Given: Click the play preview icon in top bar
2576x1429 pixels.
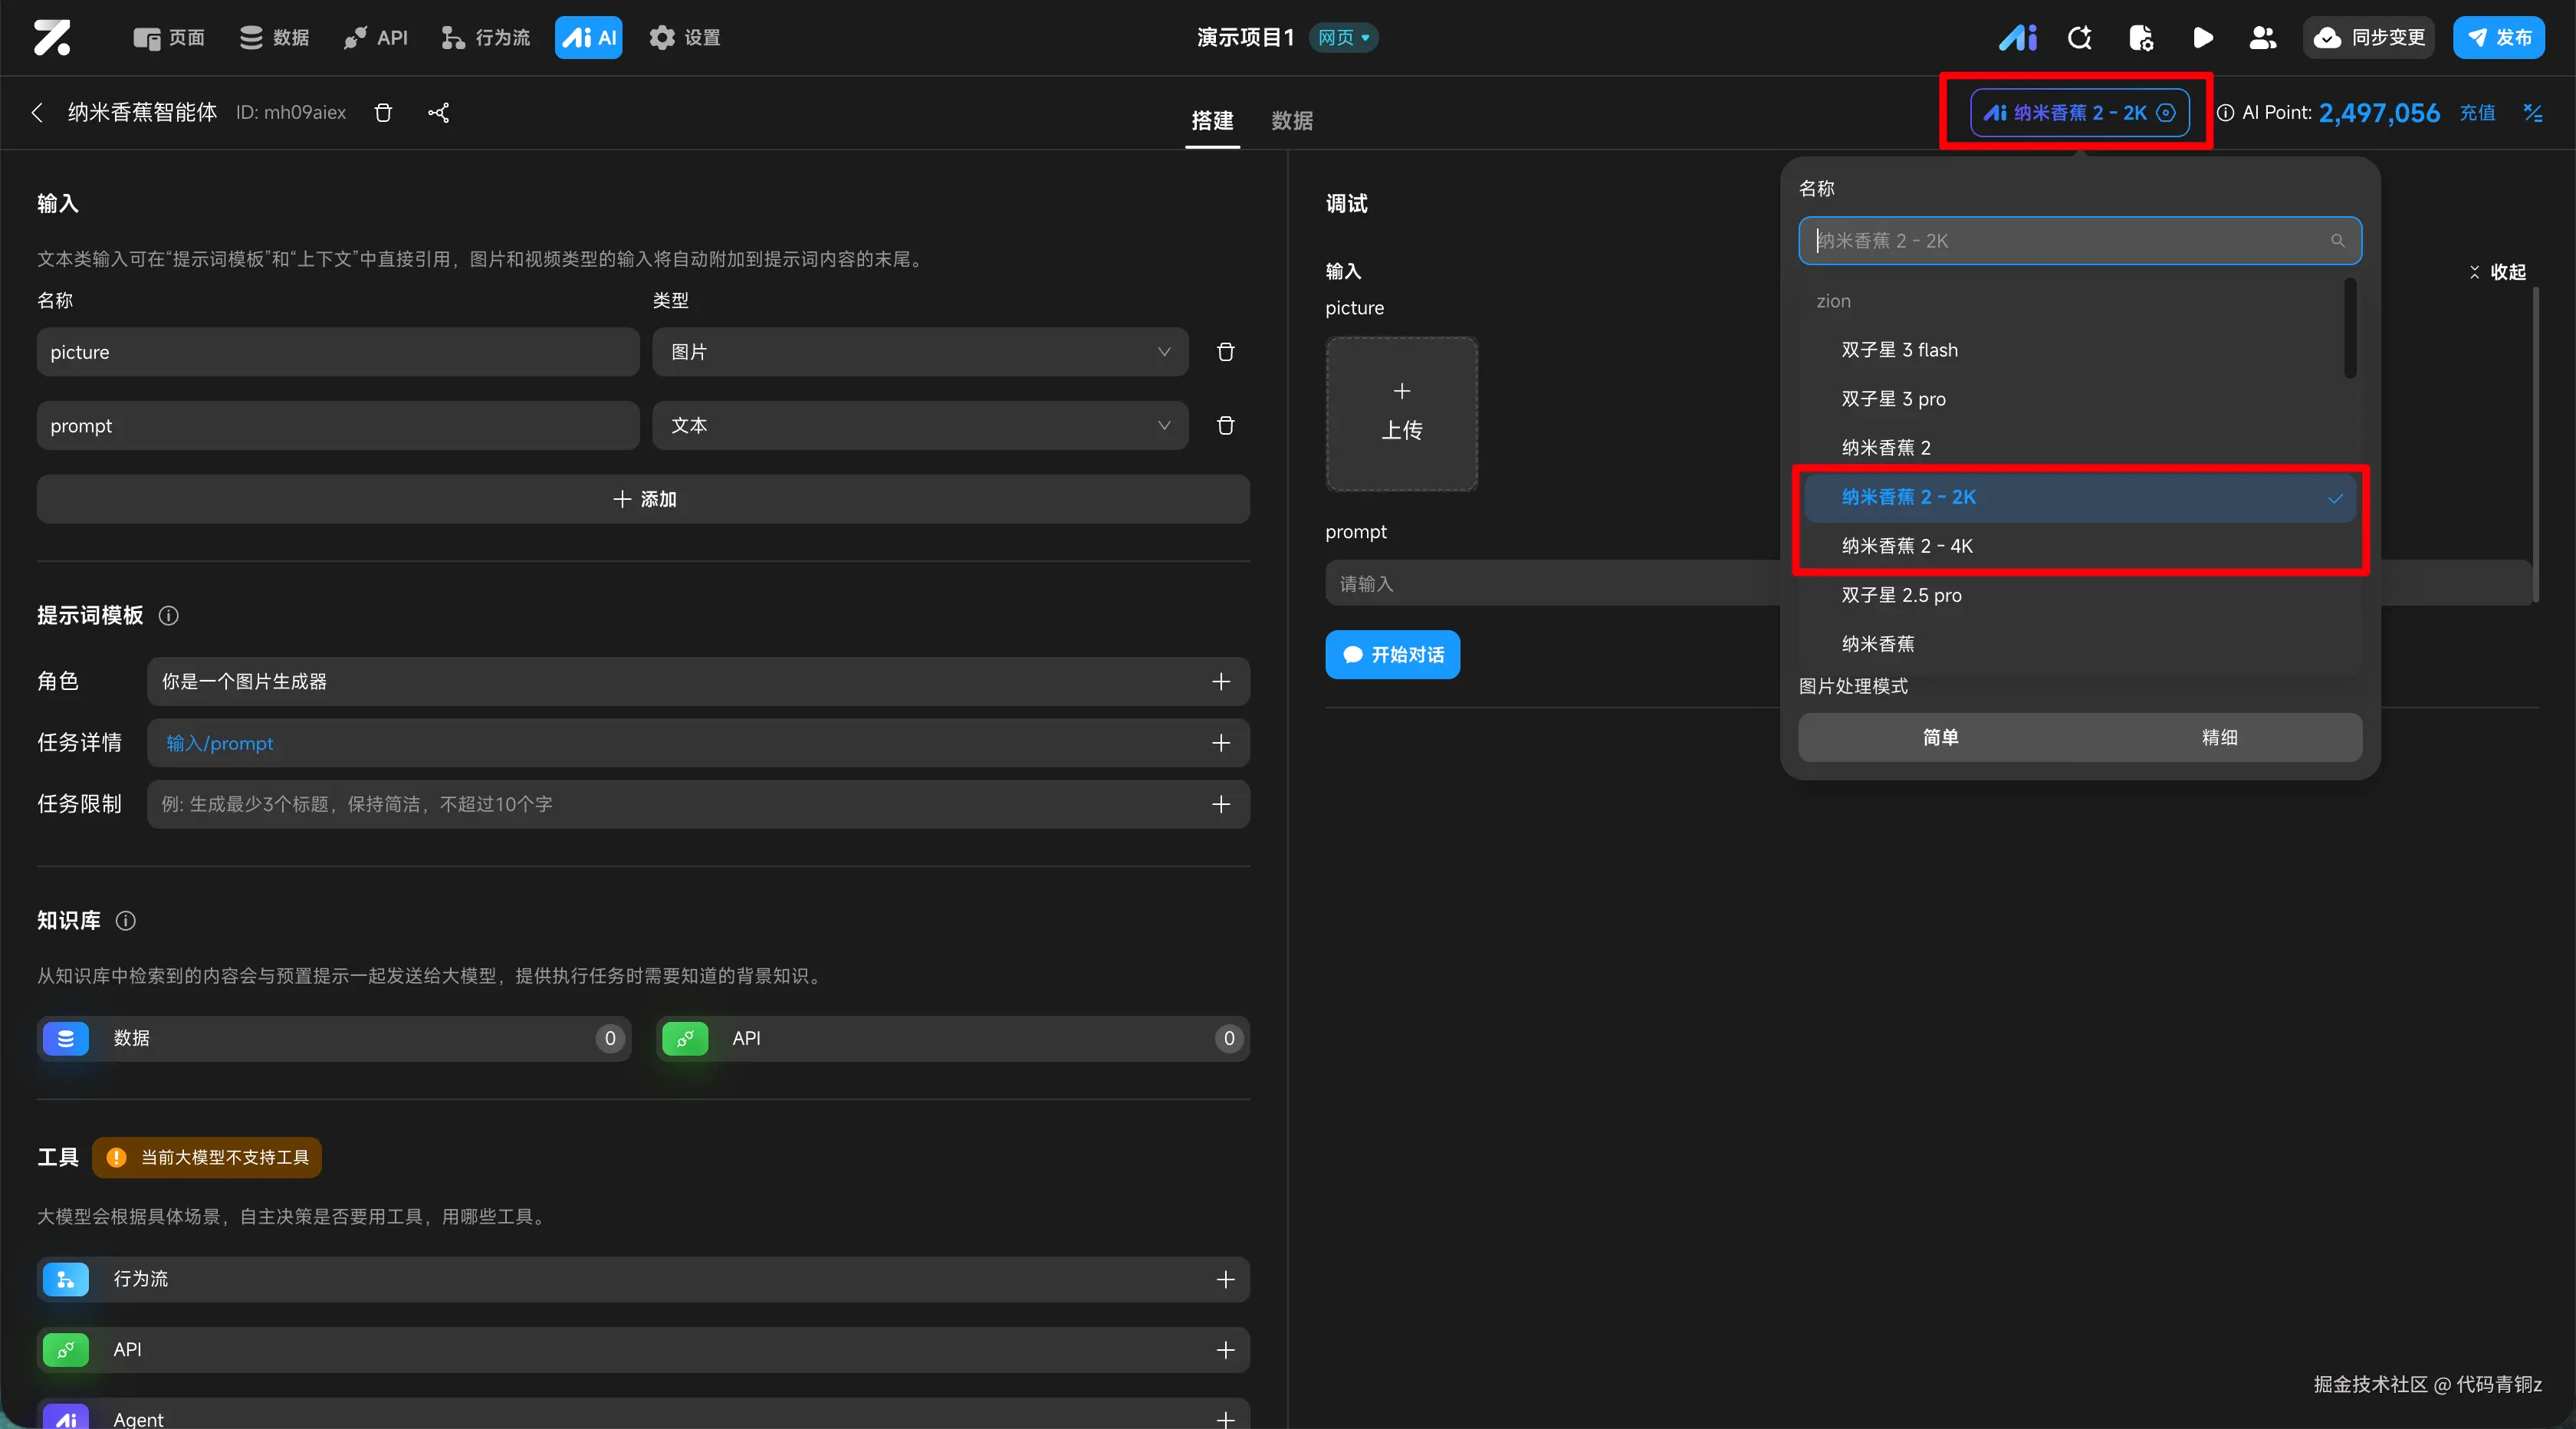Looking at the screenshot, I should 2202,38.
